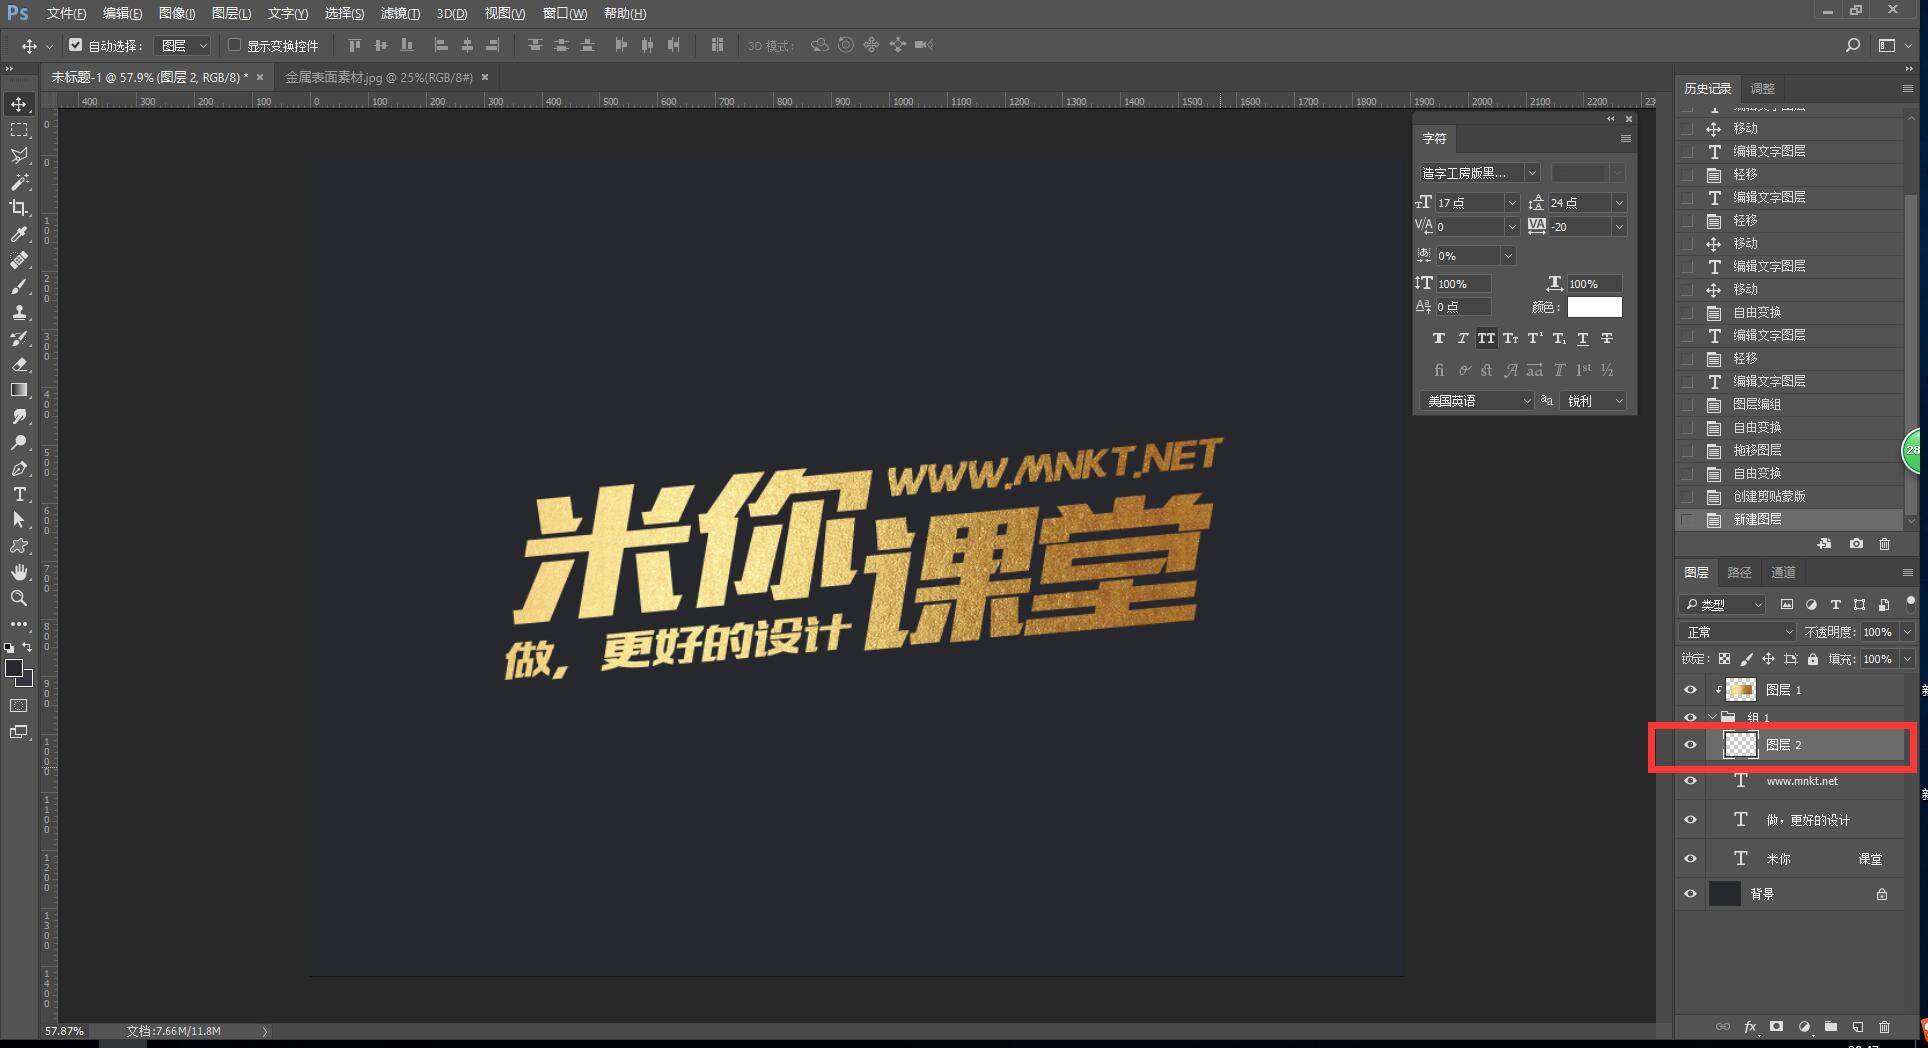Open anti-aliasing 锐利 dropdown
Screen dimensions: 1928x1048
[1594, 401]
